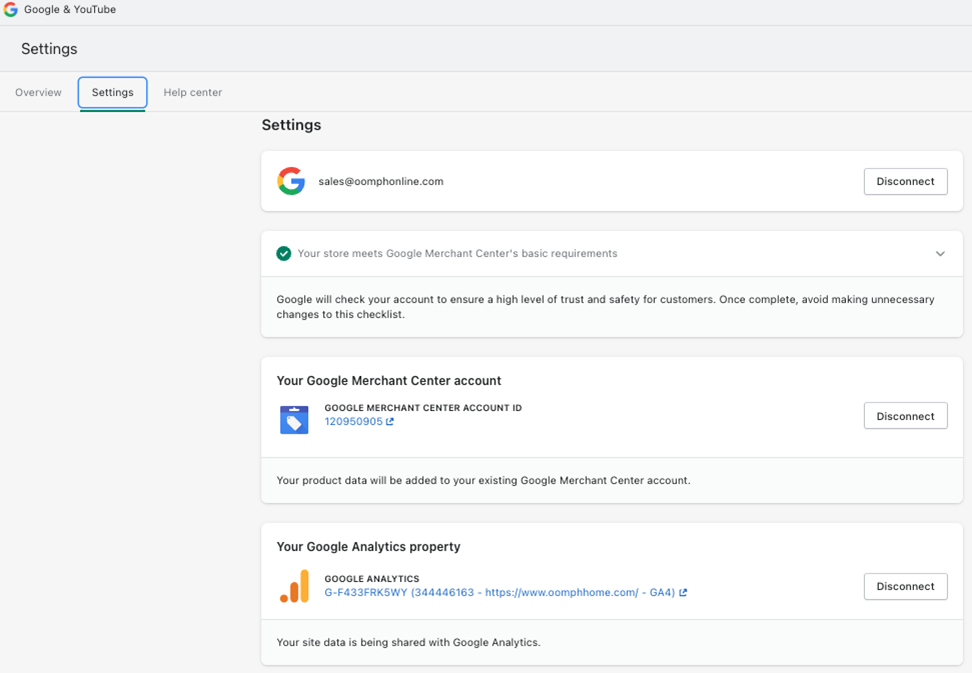
Task: Click the Google Analytics bar chart icon
Action: 294,587
